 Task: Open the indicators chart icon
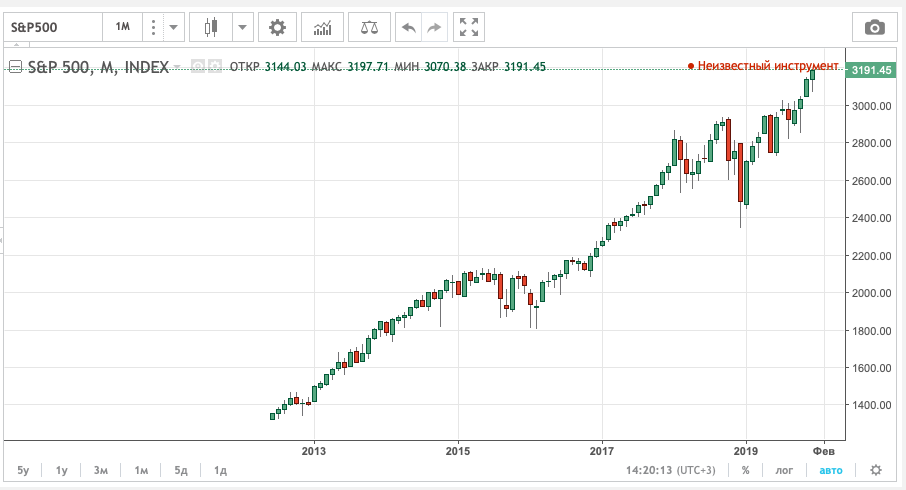(x=322, y=27)
